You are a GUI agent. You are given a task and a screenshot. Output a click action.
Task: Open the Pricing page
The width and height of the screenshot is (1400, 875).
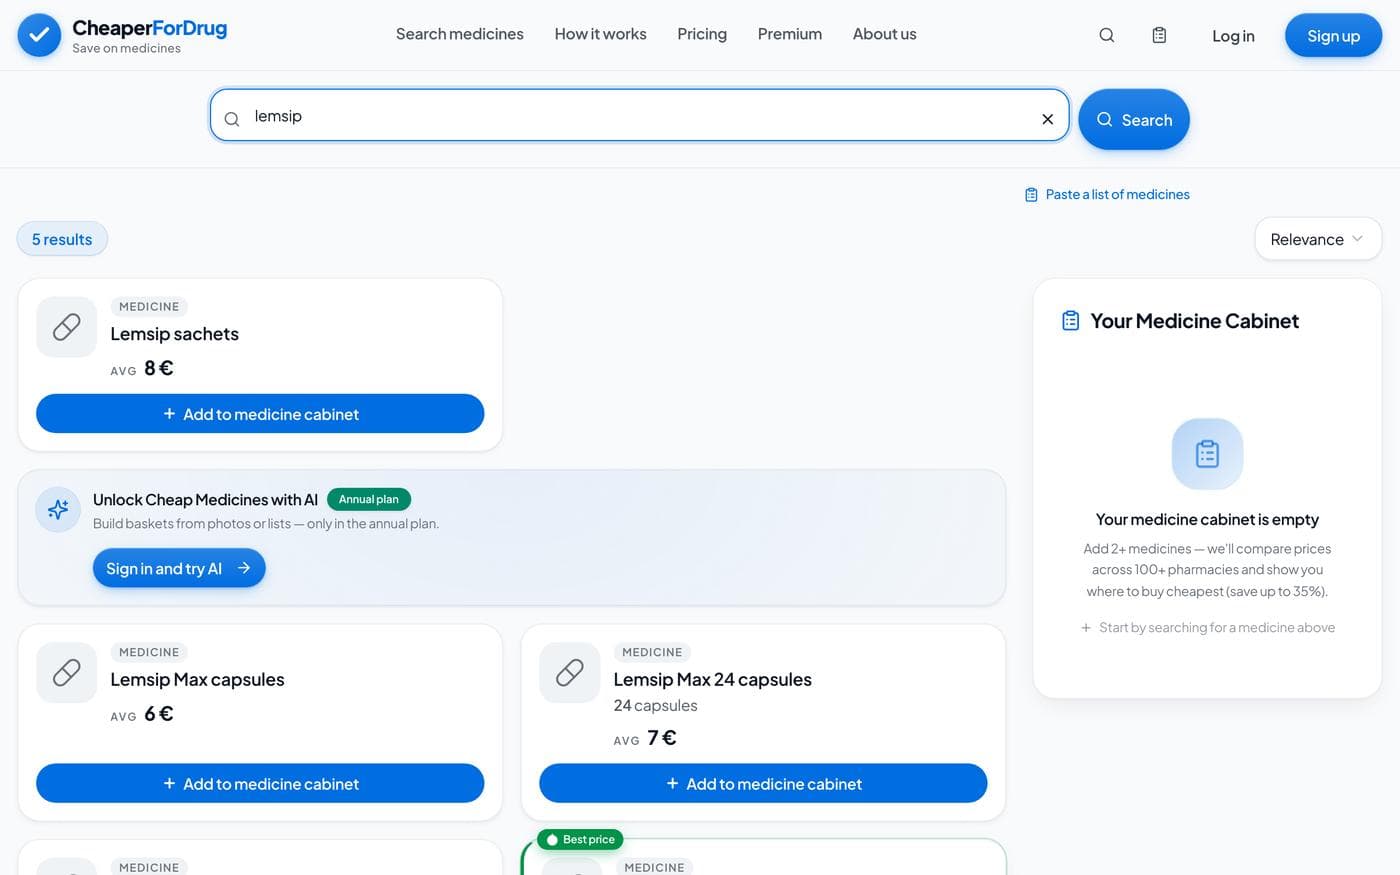click(x=702, y=34)
